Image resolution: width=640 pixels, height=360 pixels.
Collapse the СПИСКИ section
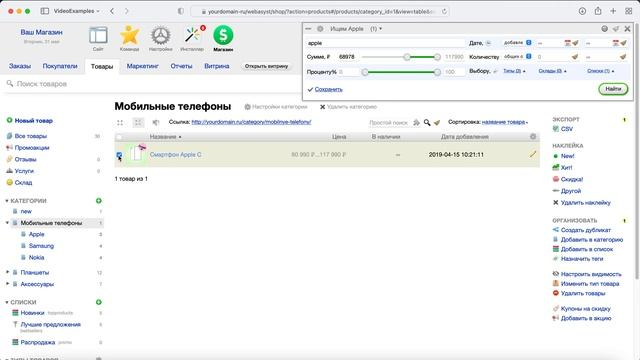click(x=7, y=302)
